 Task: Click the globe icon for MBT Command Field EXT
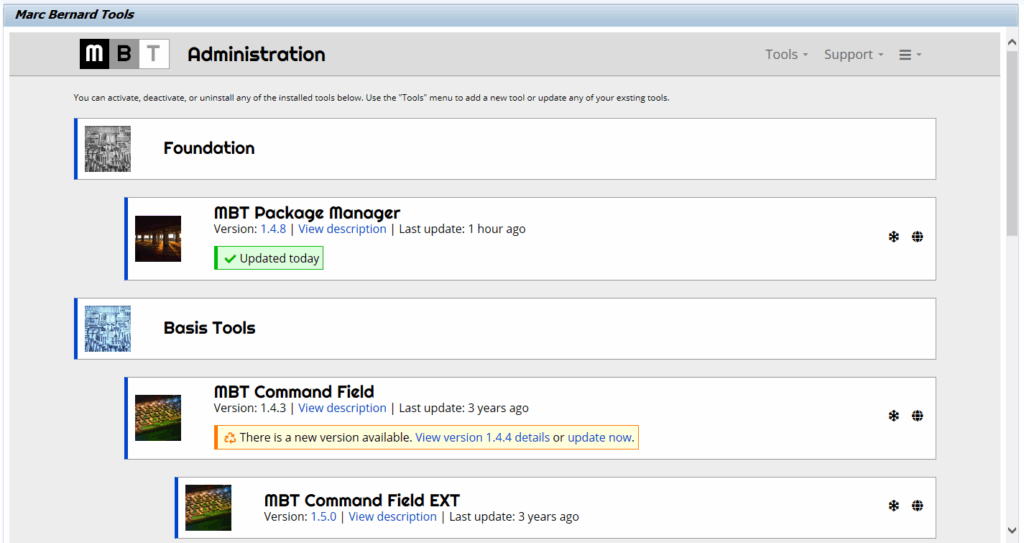point(917,506)
